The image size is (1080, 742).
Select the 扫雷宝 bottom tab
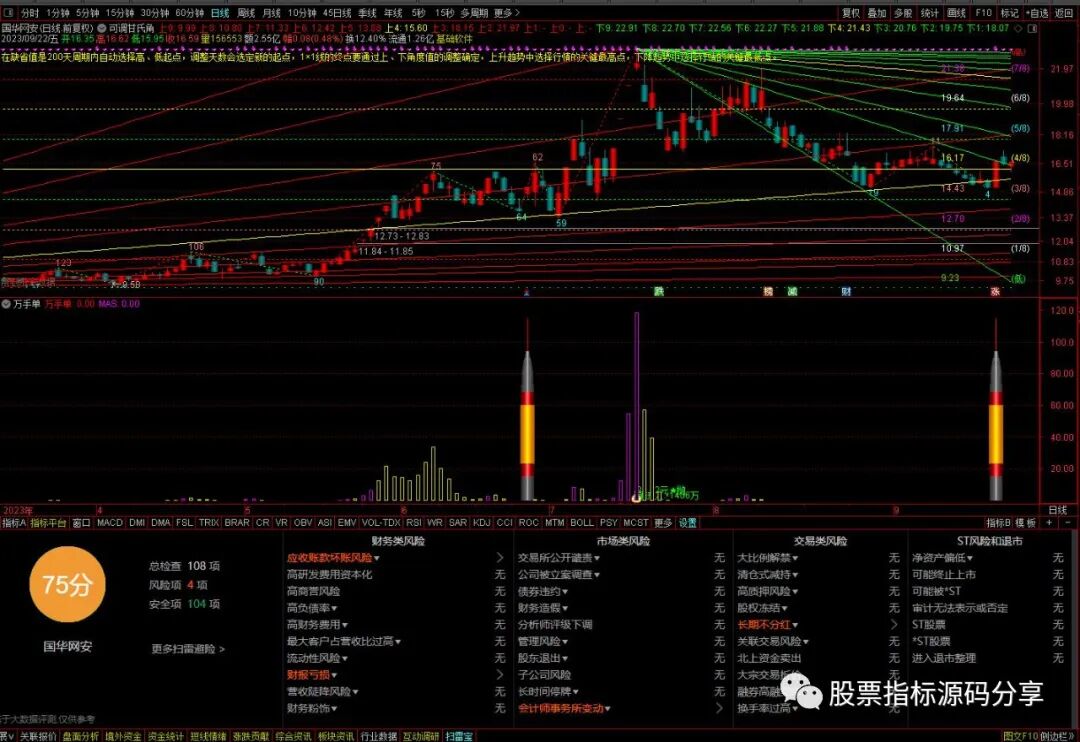point(459,736)
